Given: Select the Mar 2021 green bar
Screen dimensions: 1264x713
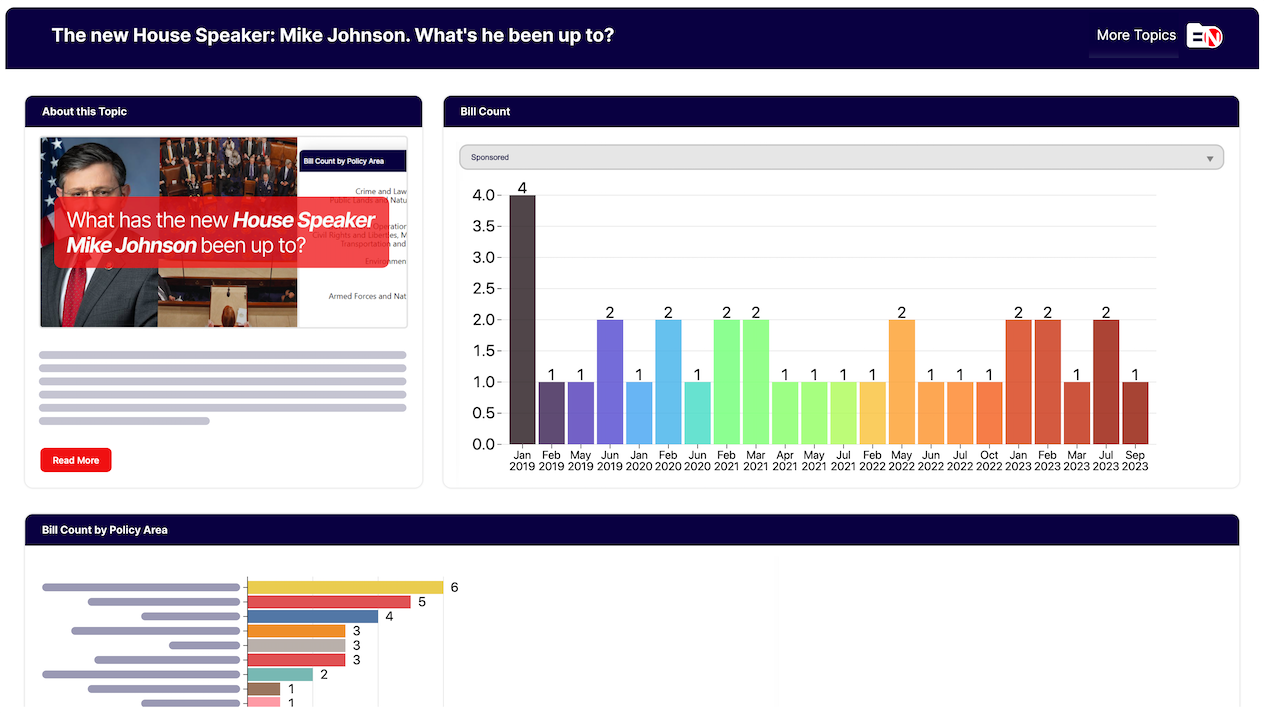Looking at the screenshot, I should tap(756, 382).
